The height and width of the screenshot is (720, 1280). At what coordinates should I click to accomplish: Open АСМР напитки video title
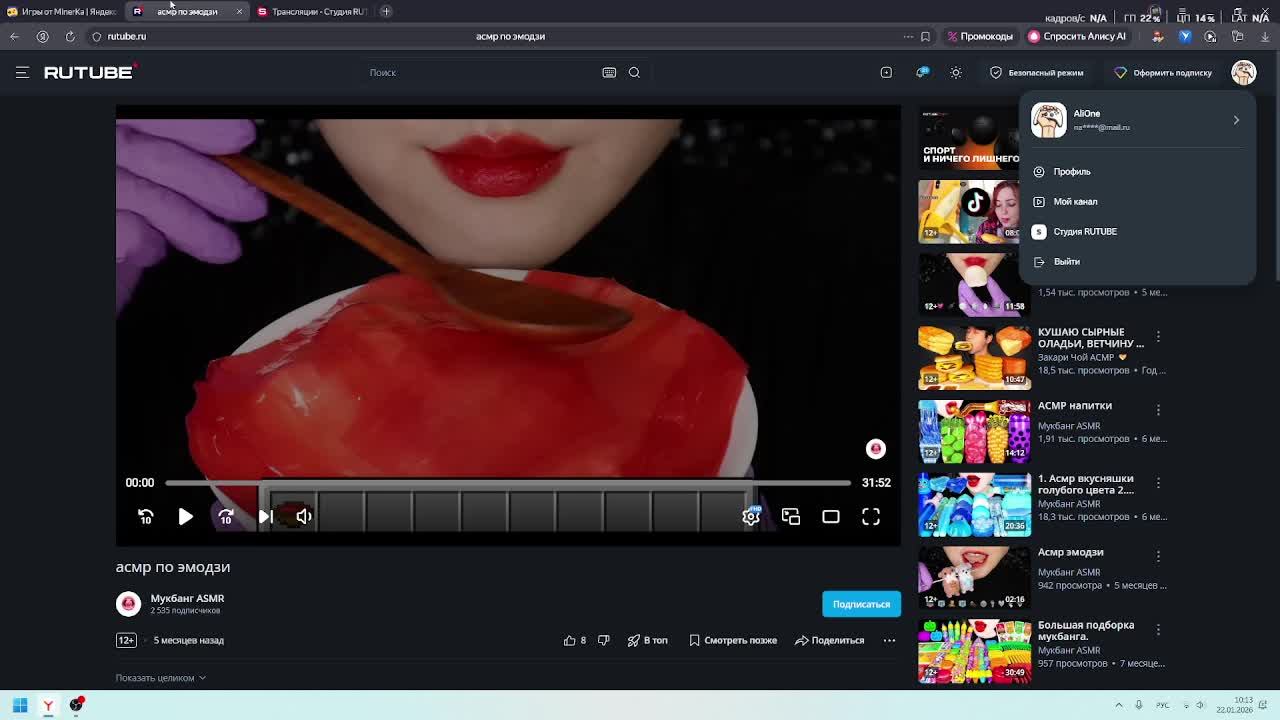click(1075, 406)
